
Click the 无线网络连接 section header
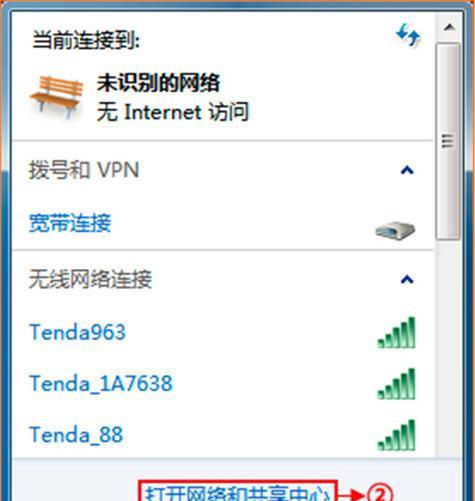point(90,279)
